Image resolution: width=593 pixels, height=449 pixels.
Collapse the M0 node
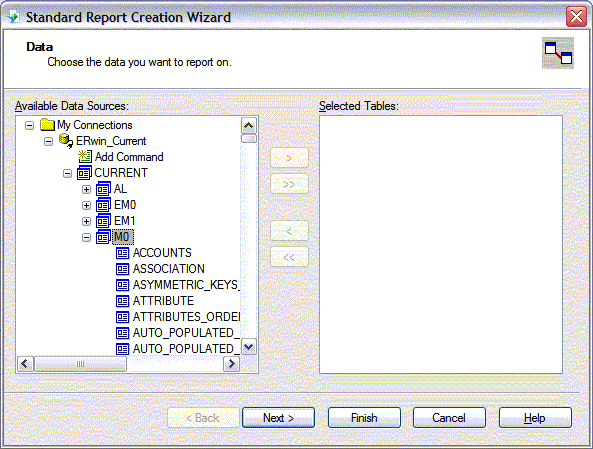click(86, 238)
